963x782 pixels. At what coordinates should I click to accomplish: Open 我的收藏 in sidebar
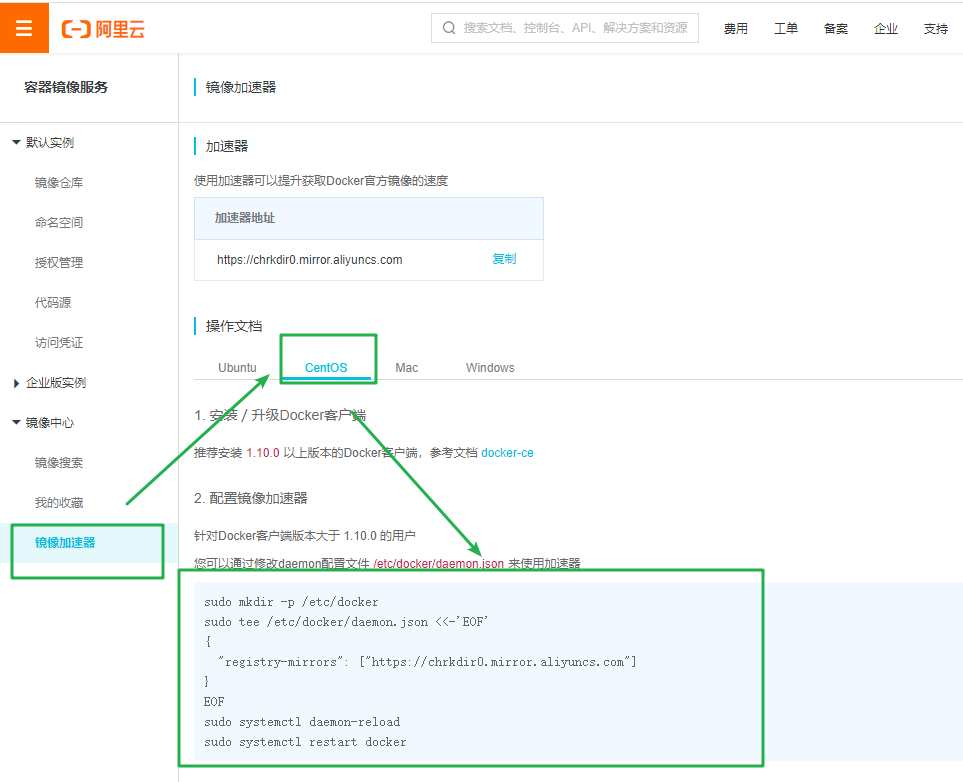(x=59, y=503)
